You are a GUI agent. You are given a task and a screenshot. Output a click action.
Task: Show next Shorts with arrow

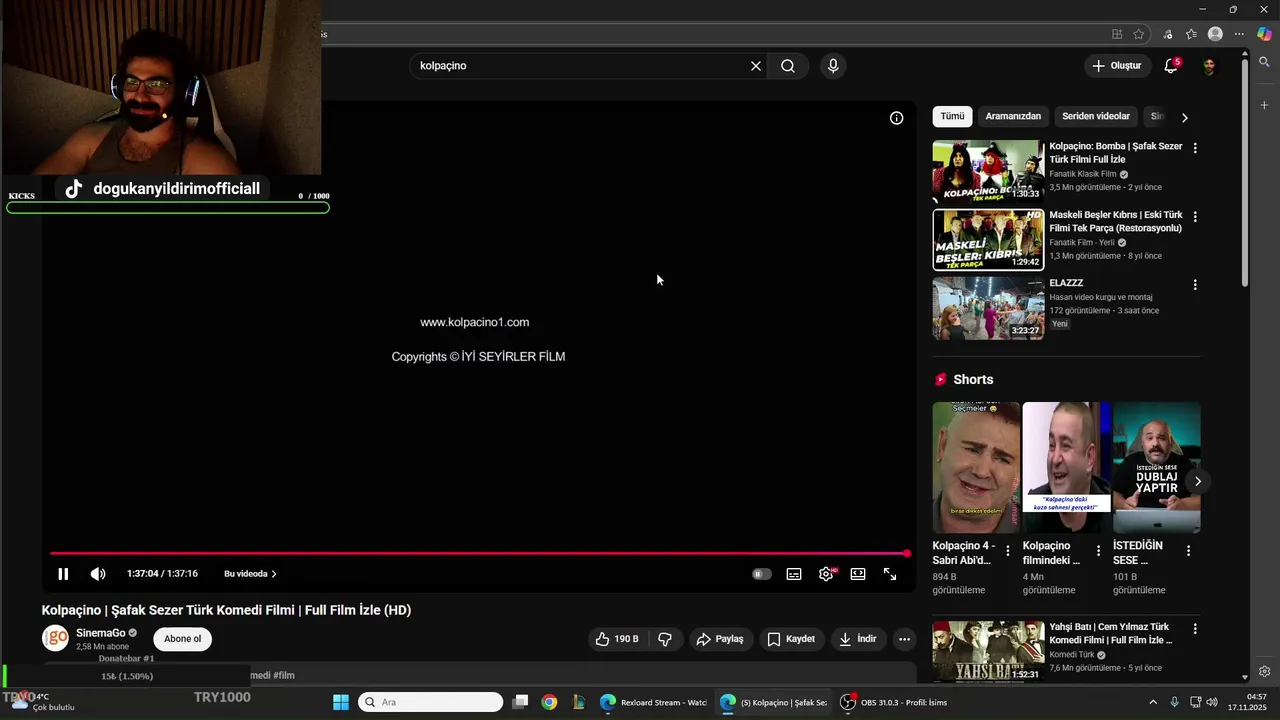coord(1198,481)
